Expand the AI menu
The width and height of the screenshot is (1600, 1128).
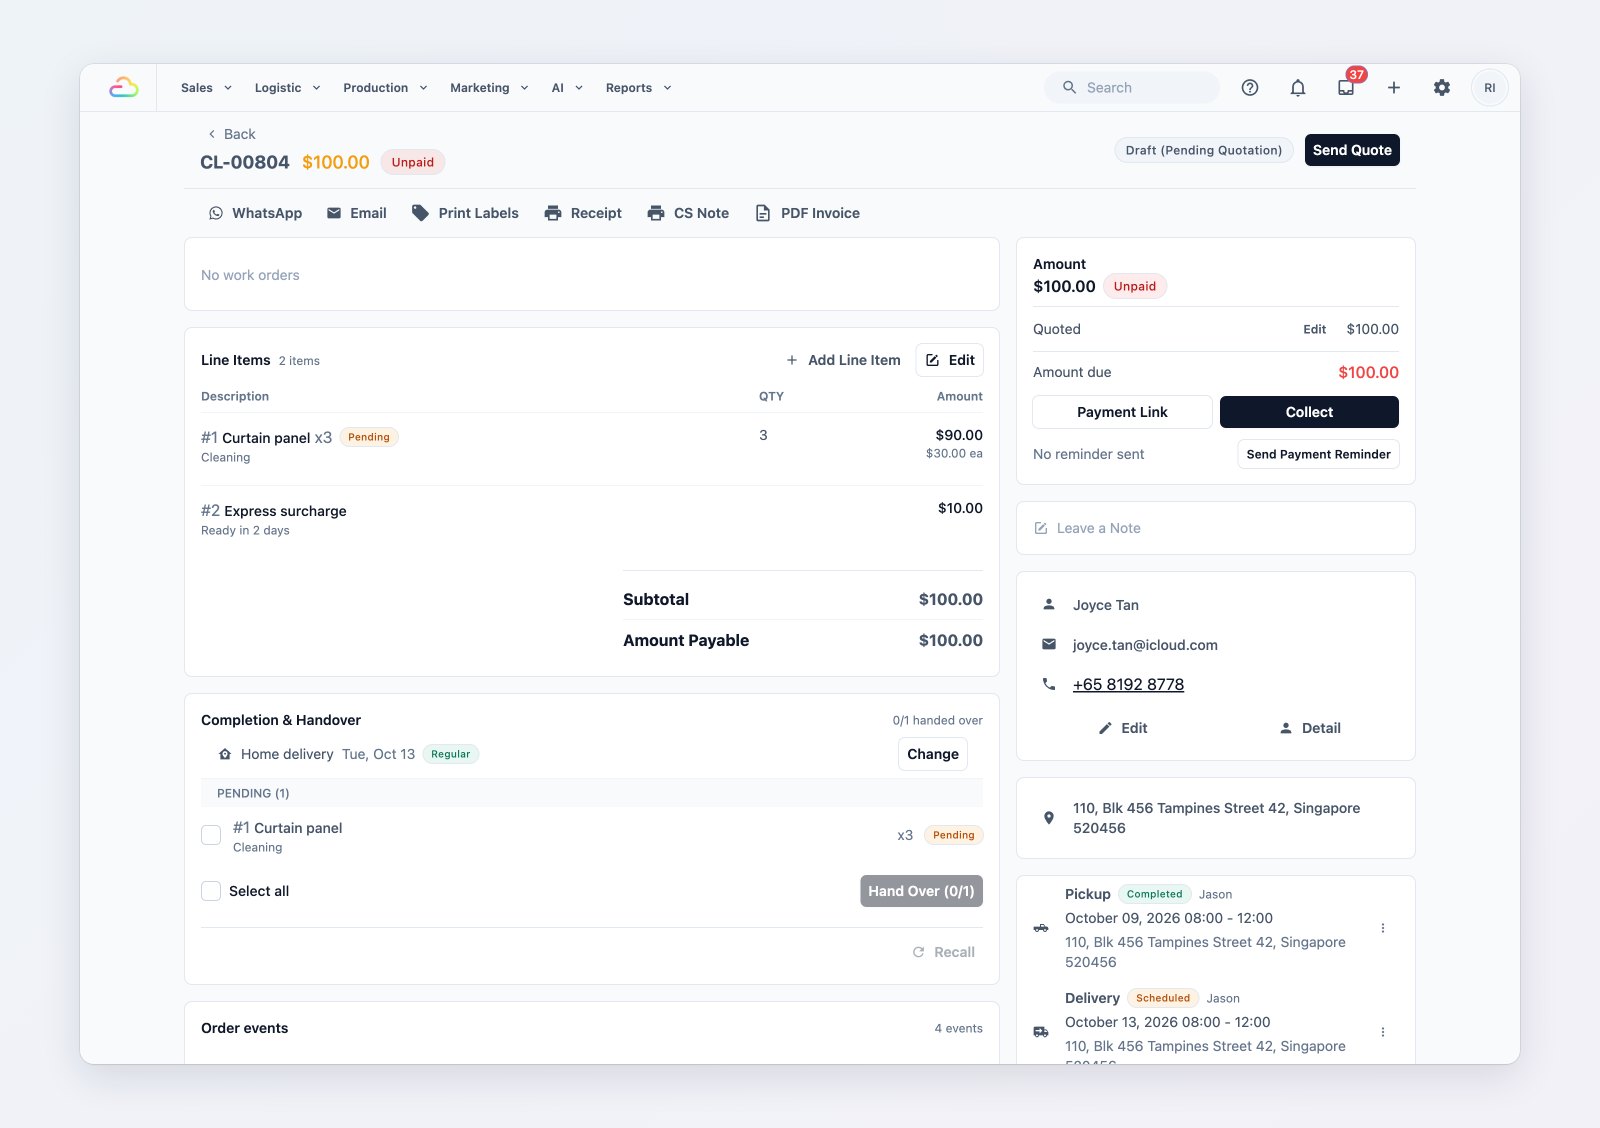pyautogui.click(x=568, y=88)
